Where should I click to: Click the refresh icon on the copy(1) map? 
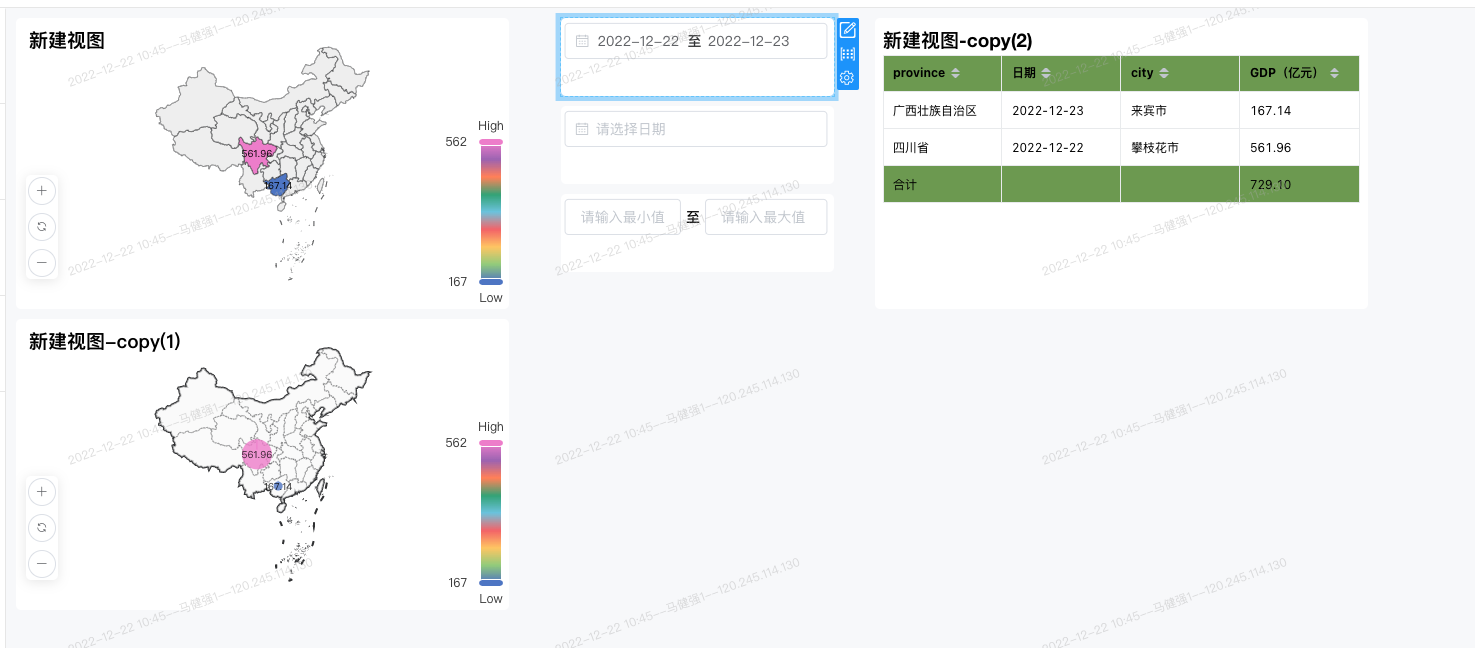(42, 528)
